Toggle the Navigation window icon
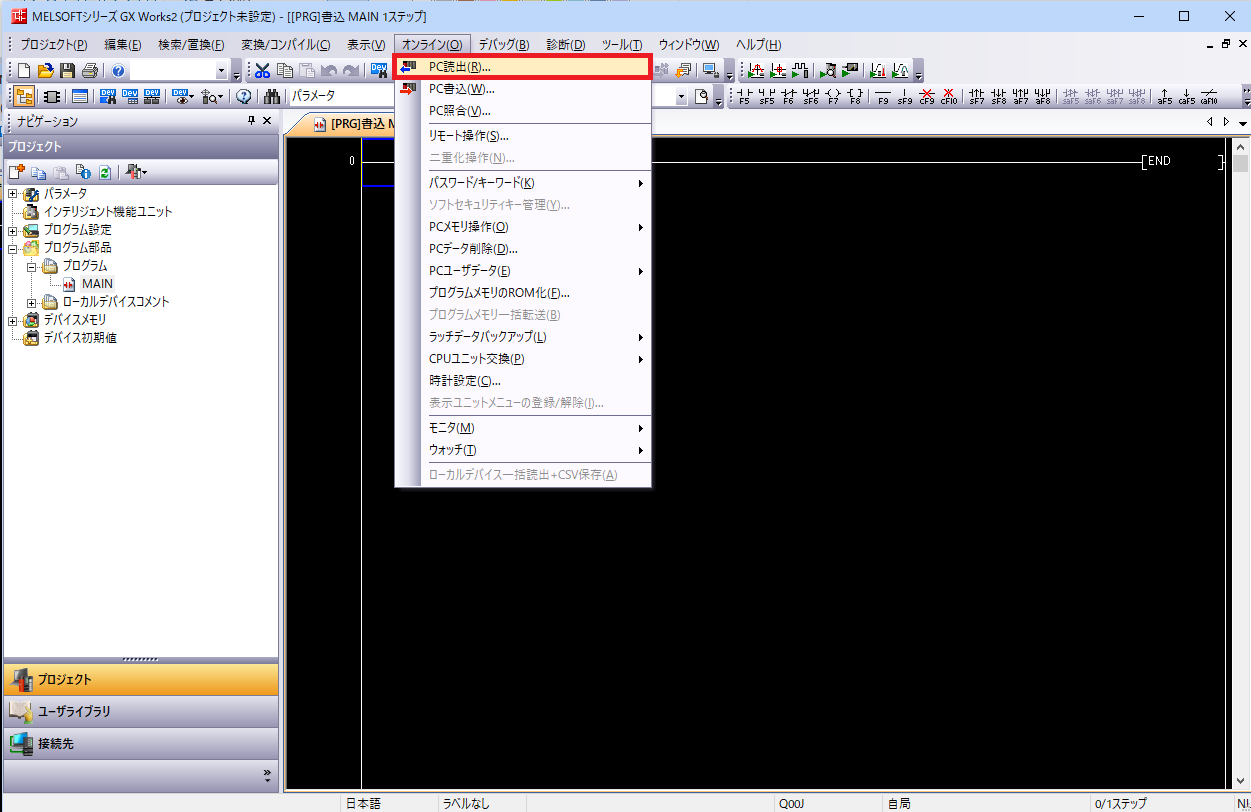The height and width of the screenshot is (812, 1251). [x=24, y=97]
